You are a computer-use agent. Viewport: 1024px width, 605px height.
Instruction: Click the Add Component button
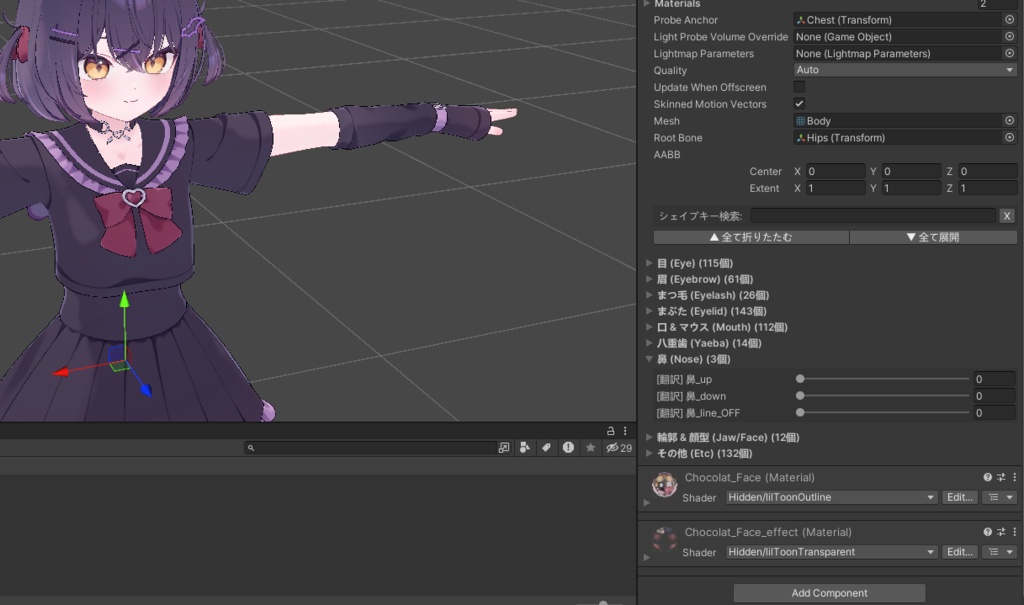pyautogui.click(x=829, y=593)
